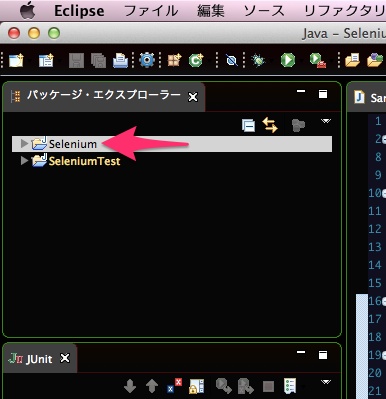Open the ファイル menu
Screen dimensions: 386x399
click(151, 11)
